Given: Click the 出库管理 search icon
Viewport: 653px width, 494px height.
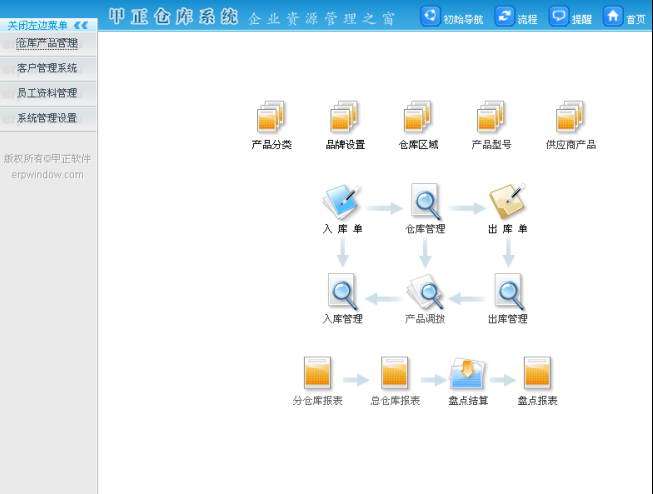Looking at the screenshot, I should click(x=508, y=292).
